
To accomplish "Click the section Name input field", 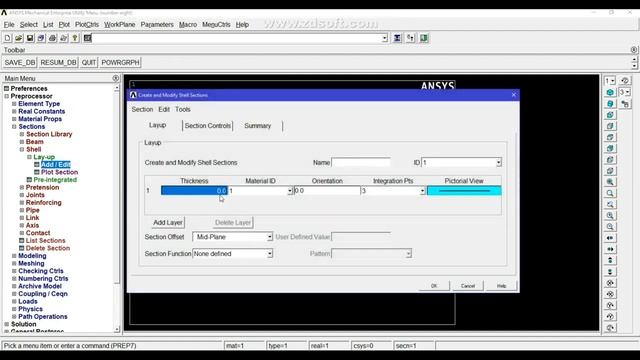I will coord(361,162).
